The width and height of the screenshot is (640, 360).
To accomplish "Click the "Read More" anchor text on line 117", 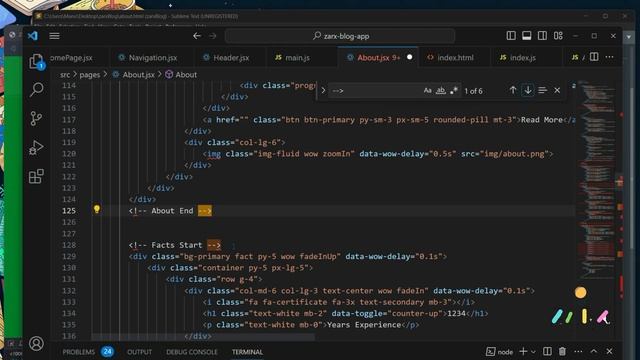I will [x=542, y=120].
